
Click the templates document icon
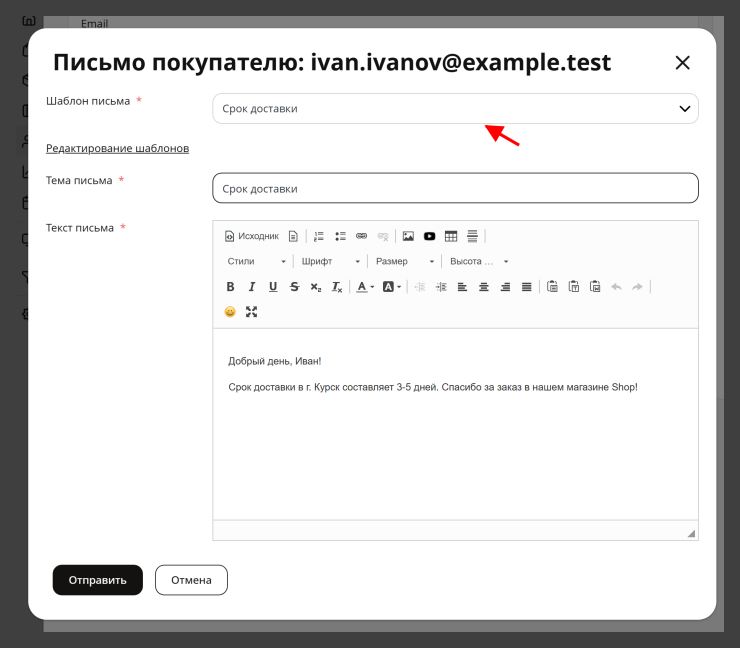293,236
